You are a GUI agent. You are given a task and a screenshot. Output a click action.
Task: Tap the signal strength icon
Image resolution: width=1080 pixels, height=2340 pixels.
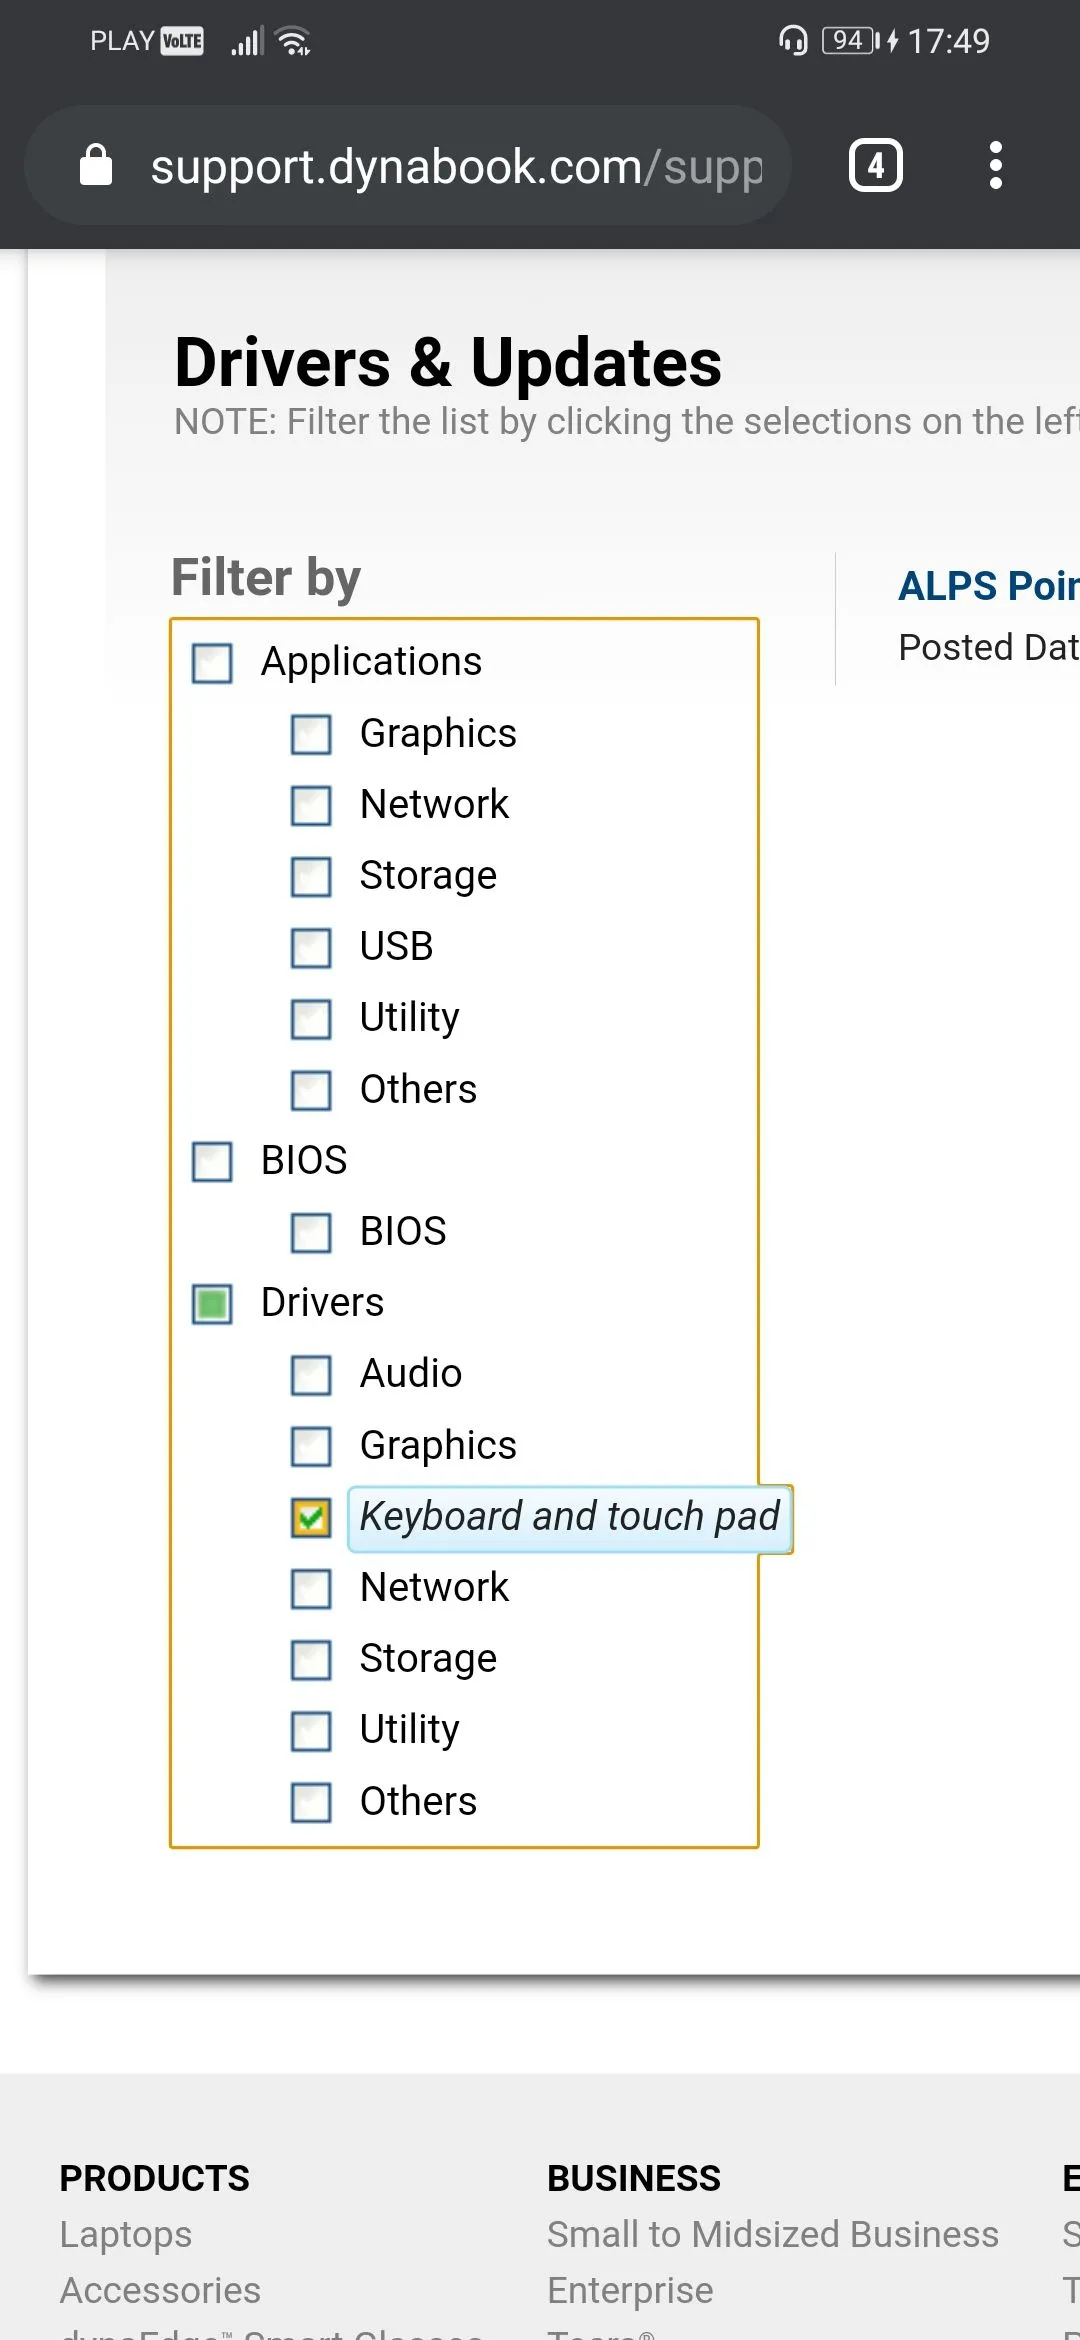tap(246, 41)
